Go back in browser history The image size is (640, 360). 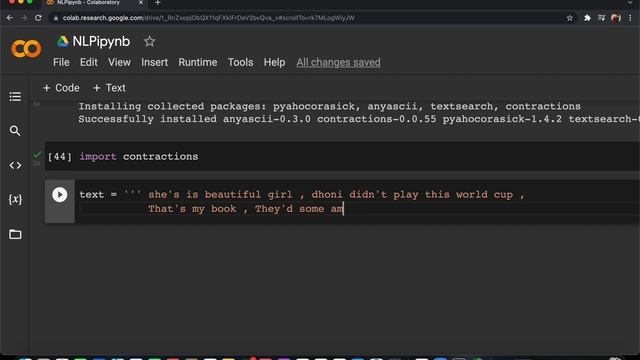pyautogui.click(x=10, y=18)
